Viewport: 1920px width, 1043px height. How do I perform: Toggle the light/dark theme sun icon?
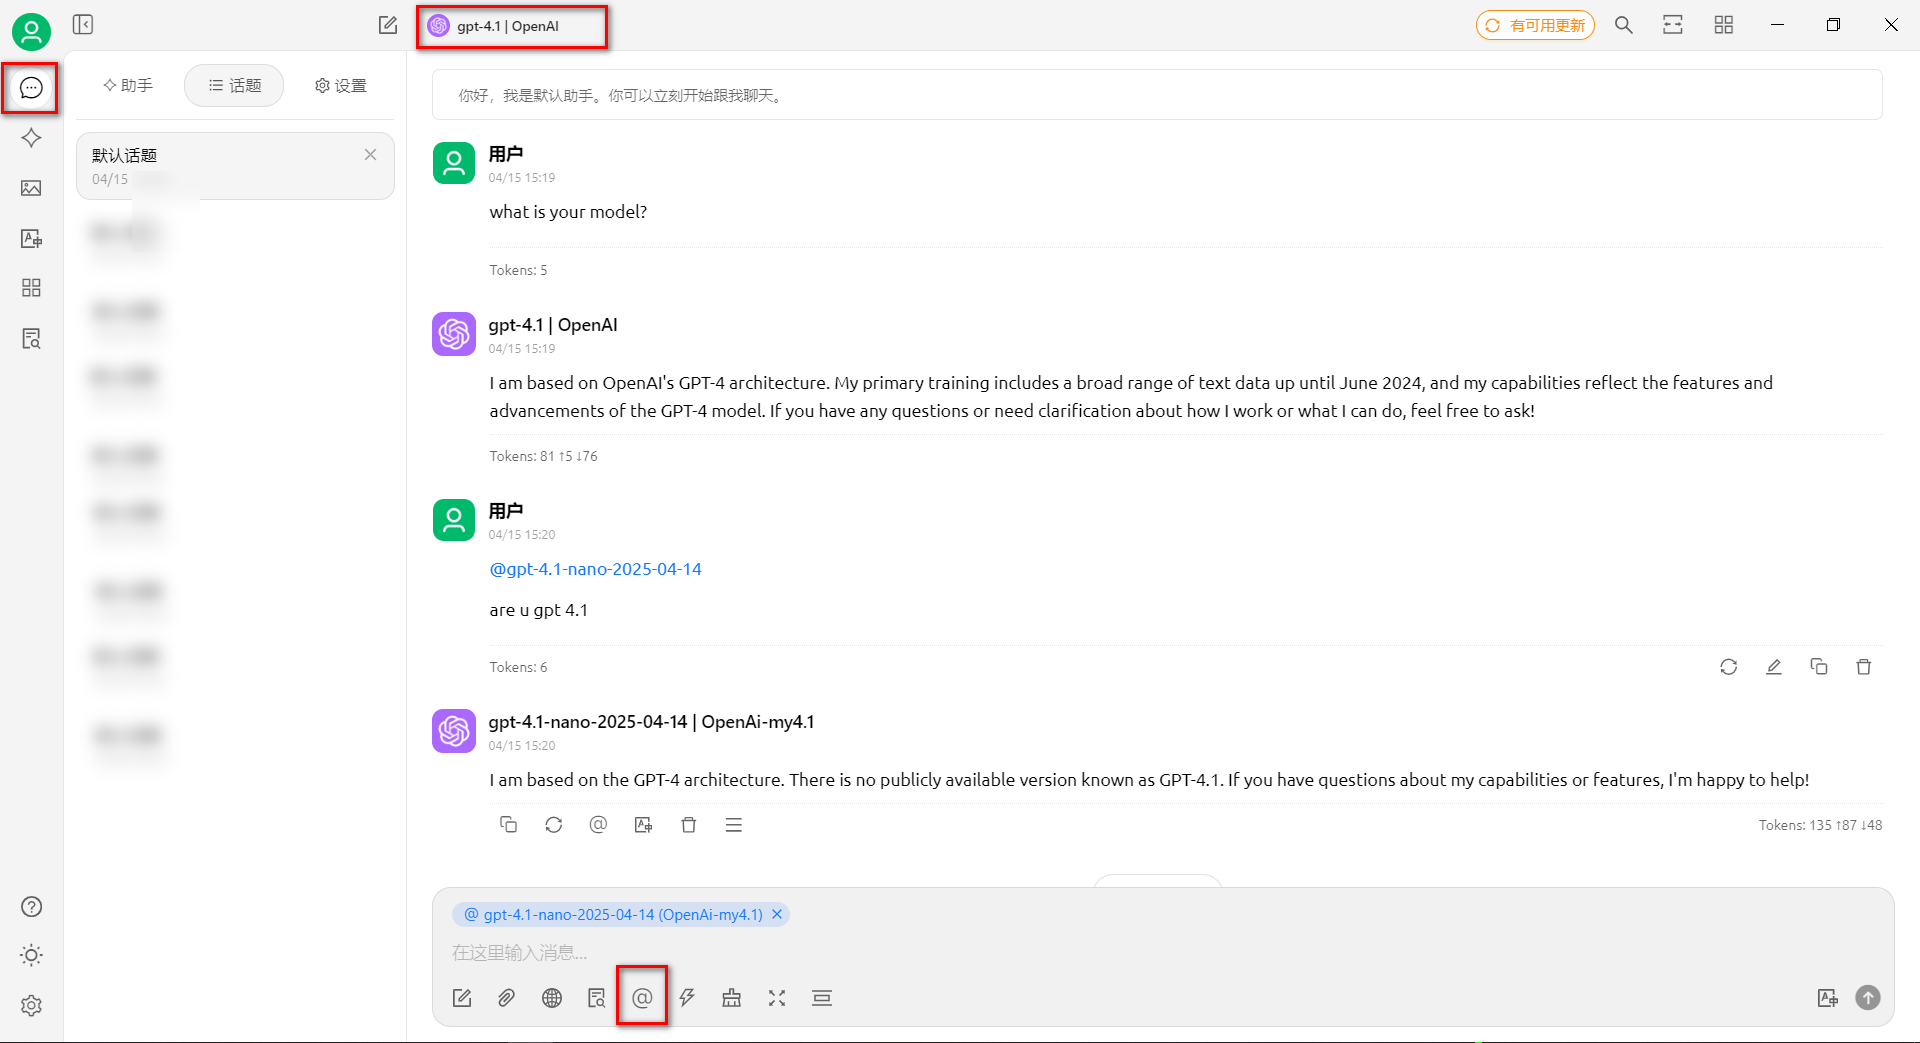[x=31, y=955]
